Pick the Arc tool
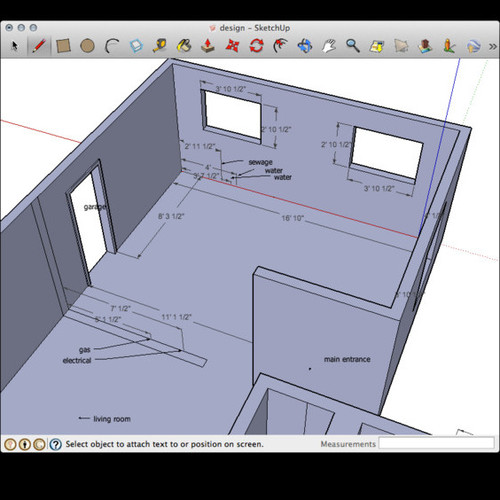Screen dimensions: 500x500 point(112,46)
